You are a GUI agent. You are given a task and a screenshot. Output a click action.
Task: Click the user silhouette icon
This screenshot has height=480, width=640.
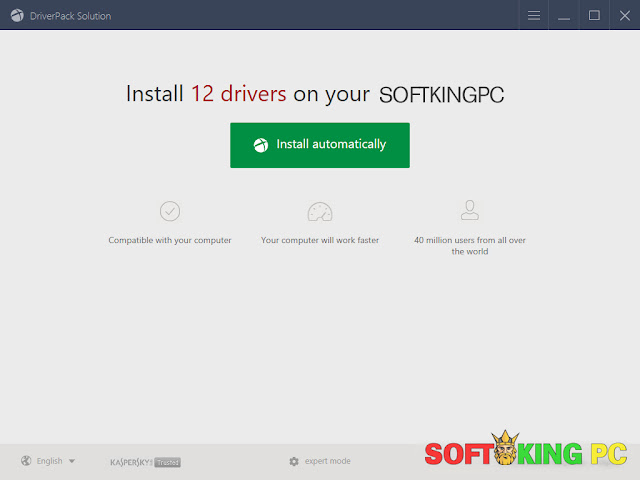pos(470,210)
